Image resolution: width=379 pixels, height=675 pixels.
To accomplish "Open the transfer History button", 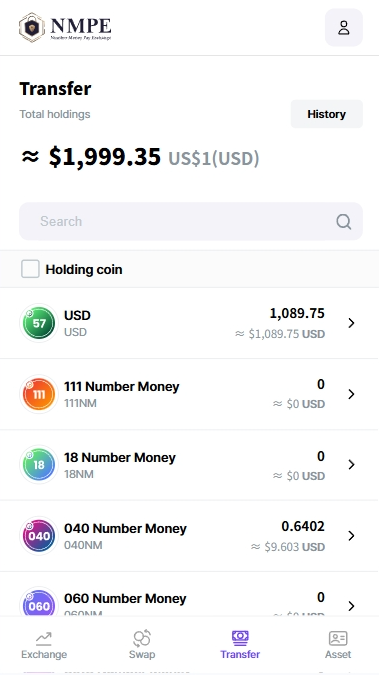I will (x=326, y=114).
